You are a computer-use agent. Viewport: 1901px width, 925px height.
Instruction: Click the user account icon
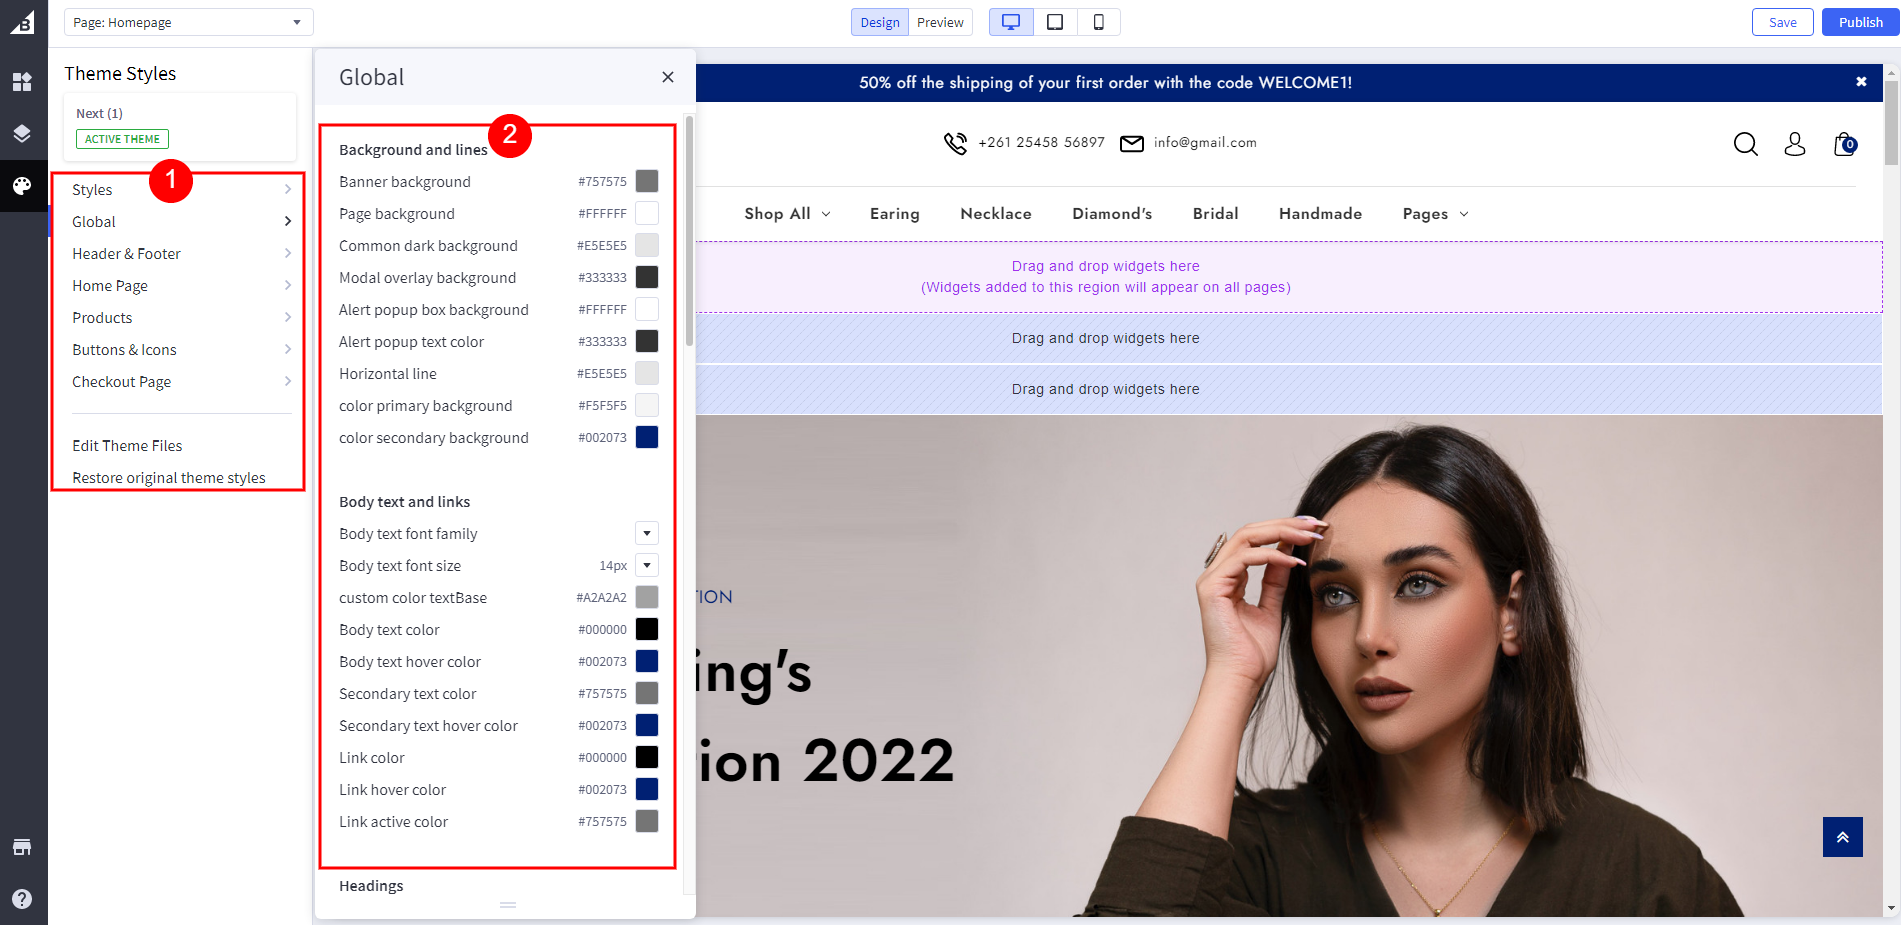pos(1794,144)
